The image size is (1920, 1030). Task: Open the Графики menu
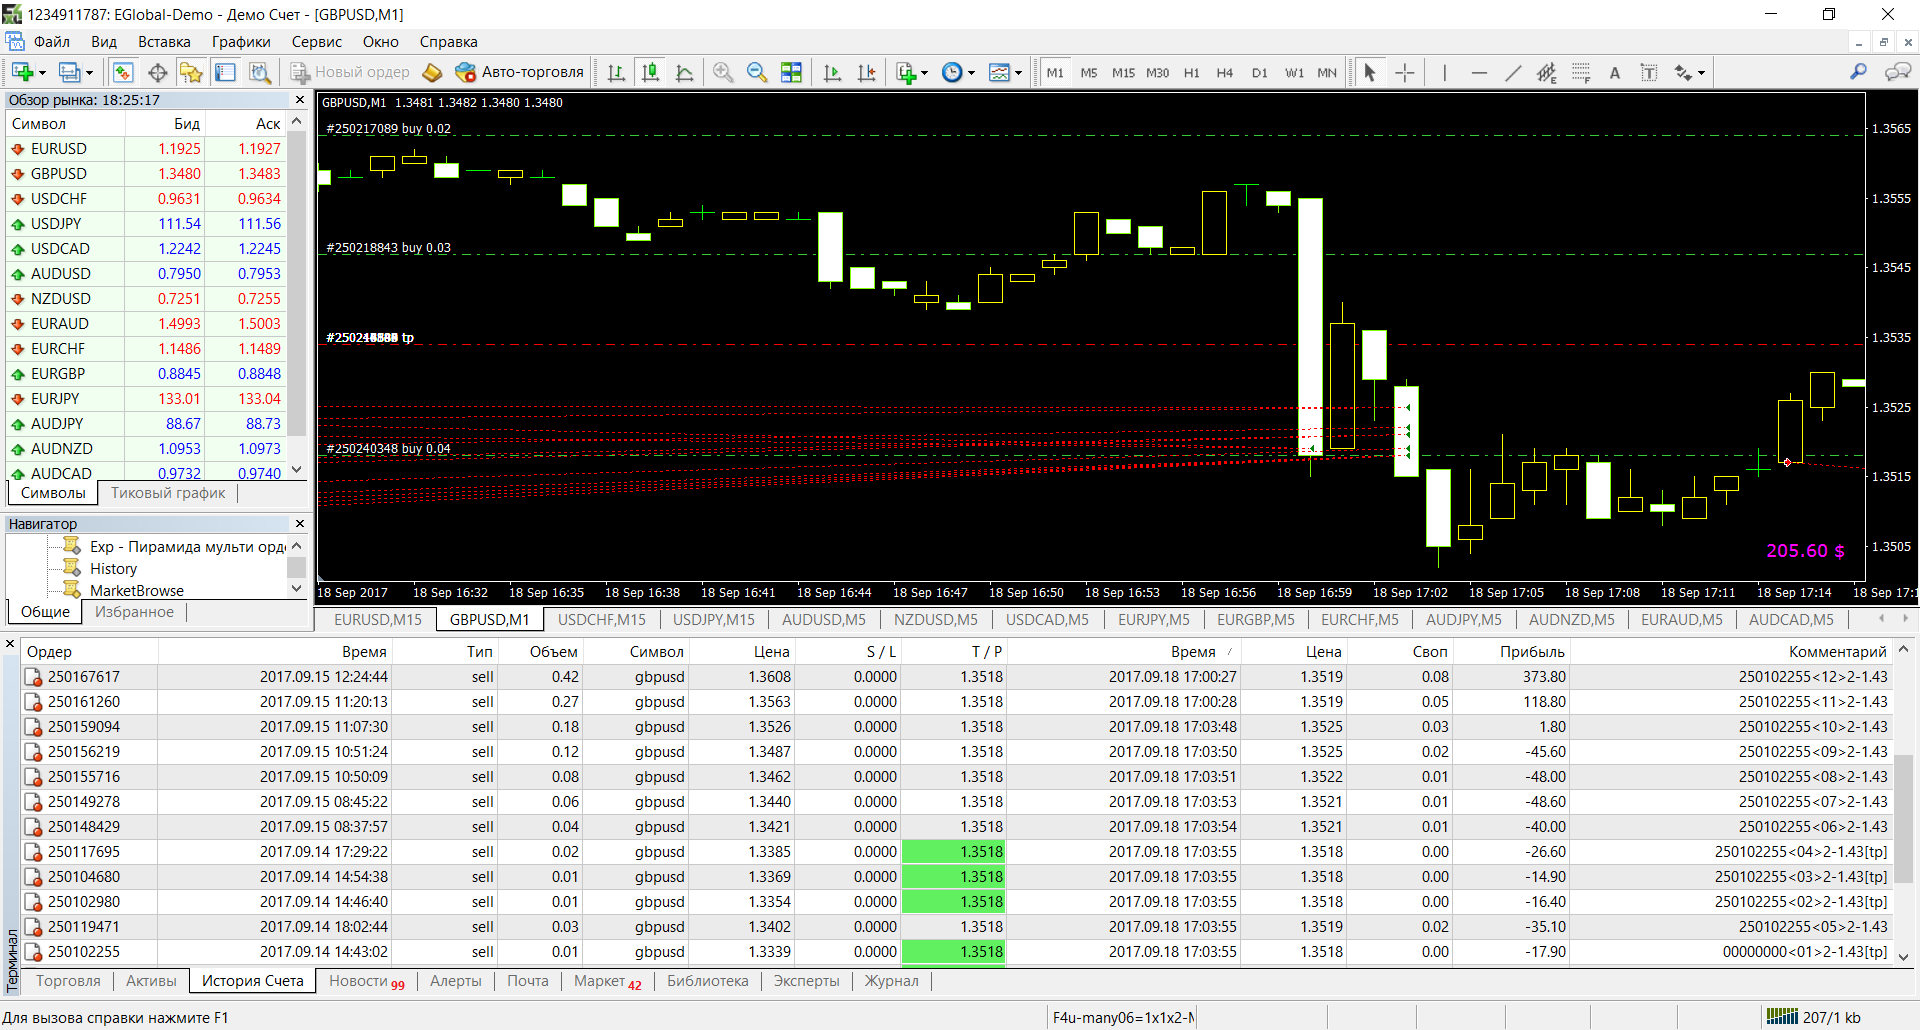tap(241, 42)
